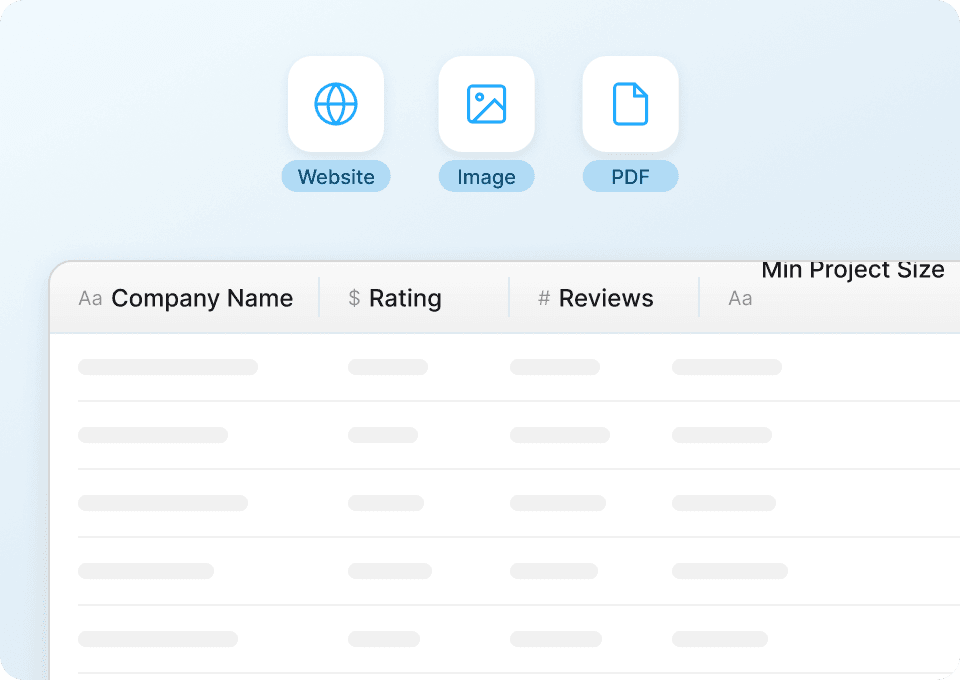960x680 pixels.
Task: Open the Reviews column header
Action: [x=606, y=299]
